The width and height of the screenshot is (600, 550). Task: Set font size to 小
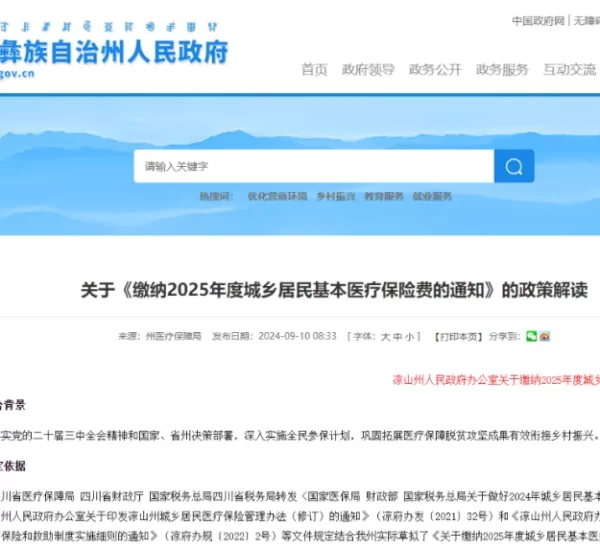[409, 337]
